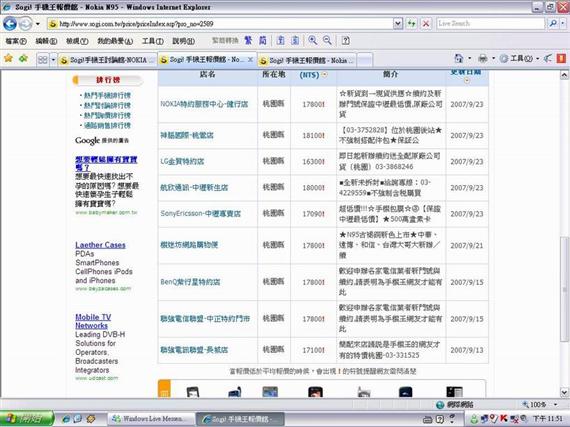Open the BenQ store link in price table
Screen dimensions: 570x427
(x=190, y=282)
